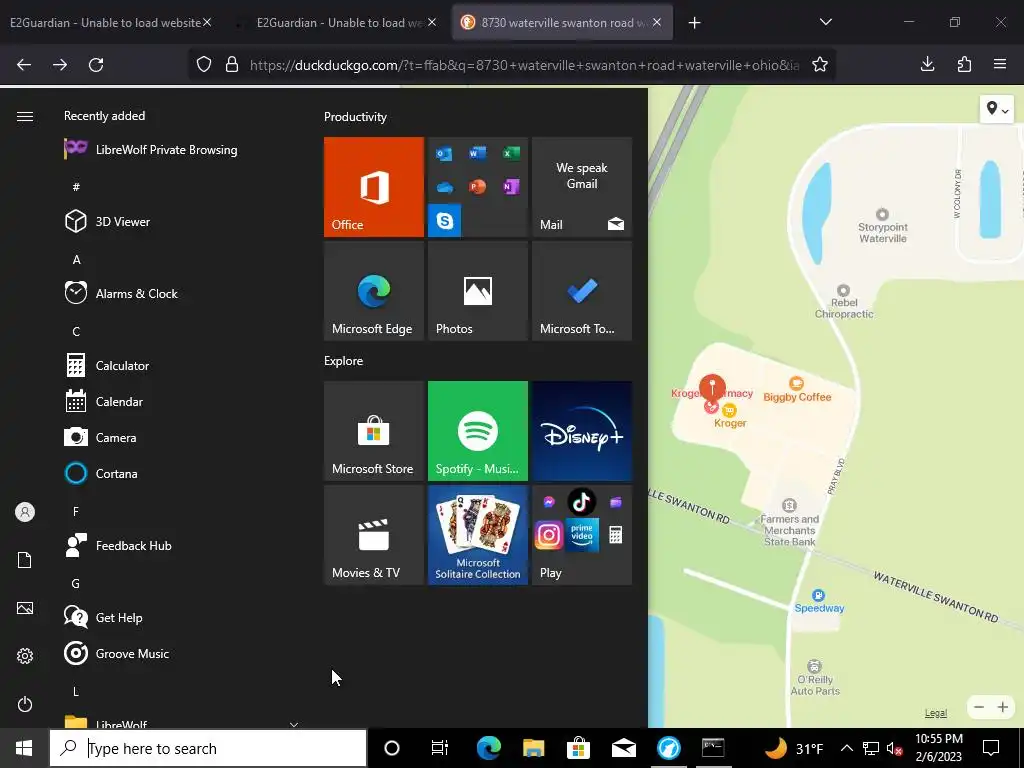This screenshot has width=1024, height=768.
Task: Open 3D Viewer from the app list
Action: coord(183,221)
